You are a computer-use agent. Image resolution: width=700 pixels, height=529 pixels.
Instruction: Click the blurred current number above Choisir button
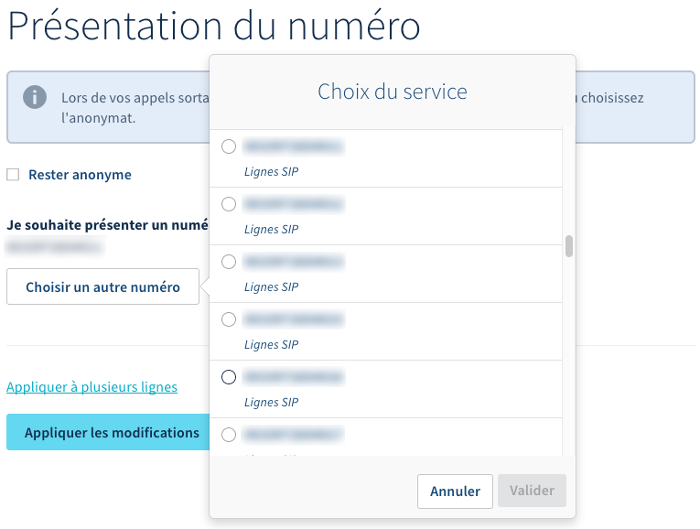[x=48, y=246]
